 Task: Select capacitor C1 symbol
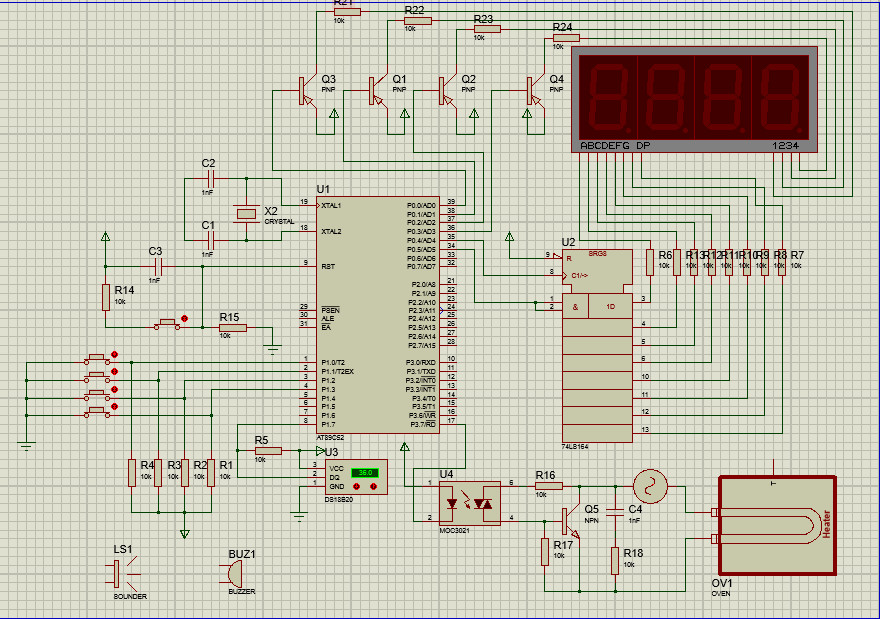[209, 241]
